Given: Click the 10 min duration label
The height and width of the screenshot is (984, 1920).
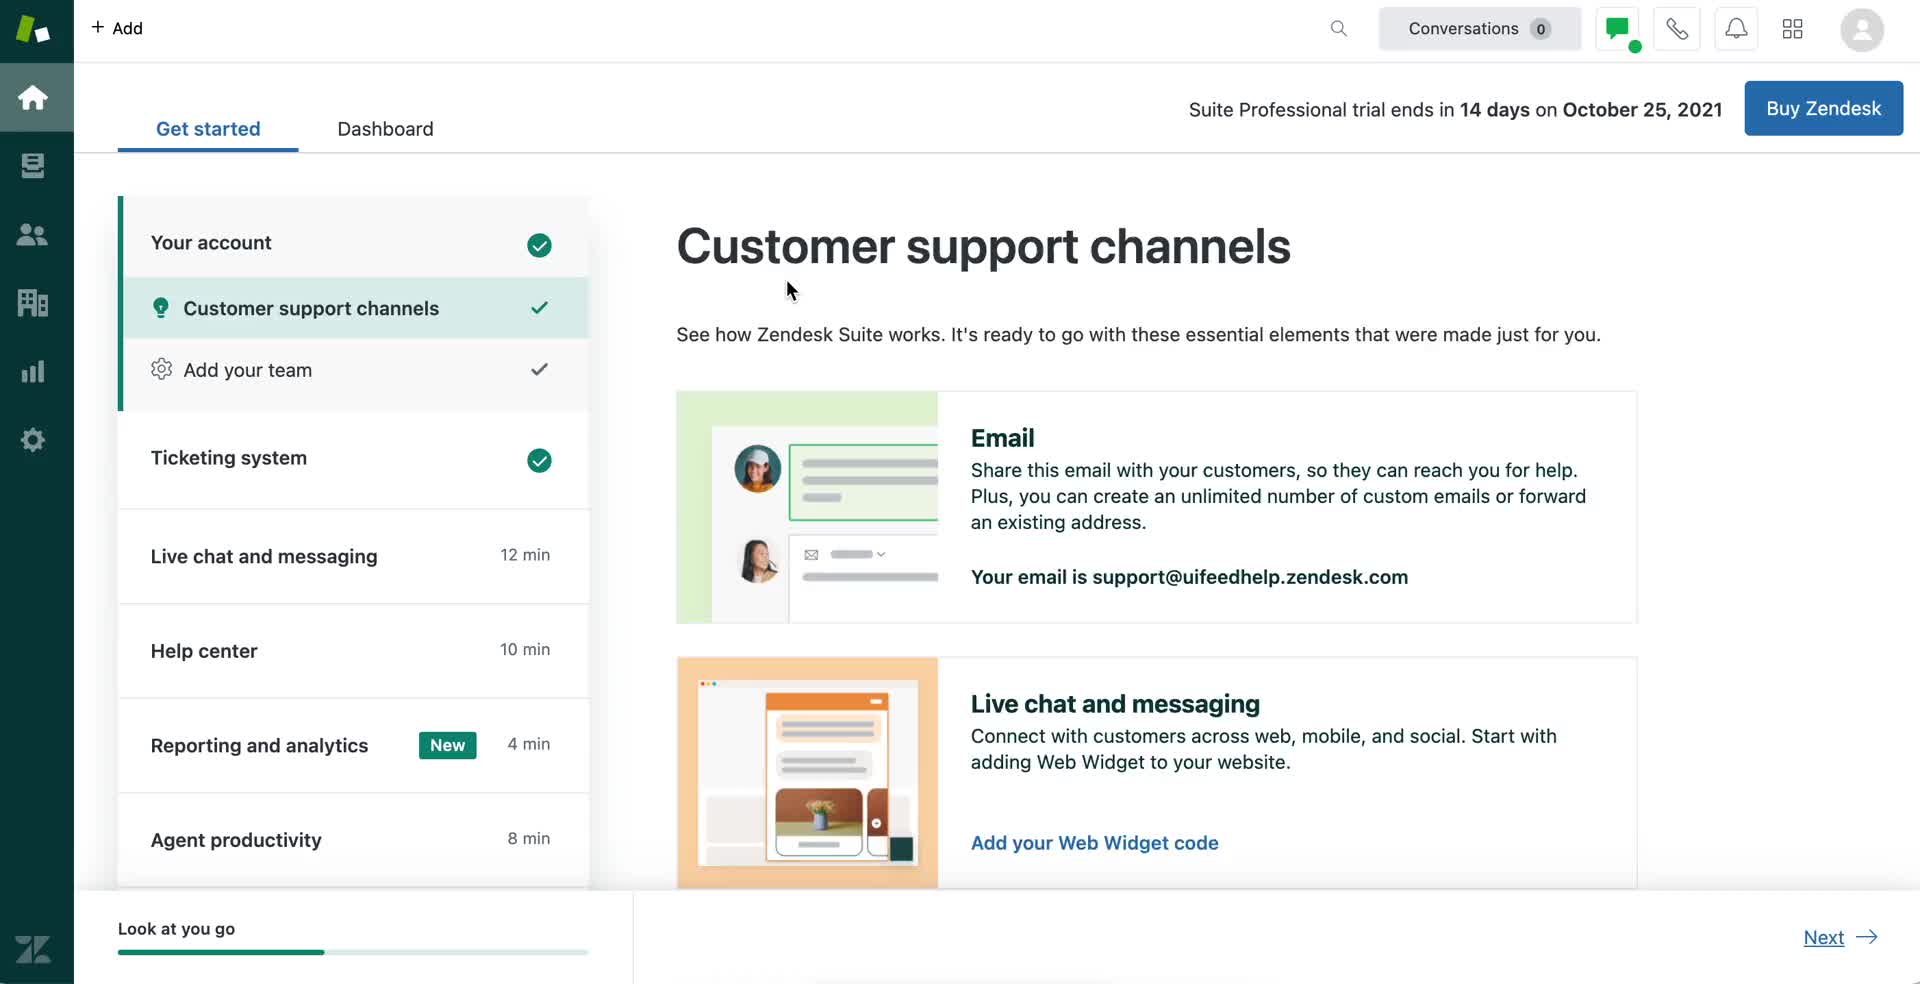Looking at the screenshot, I should 525,650.
